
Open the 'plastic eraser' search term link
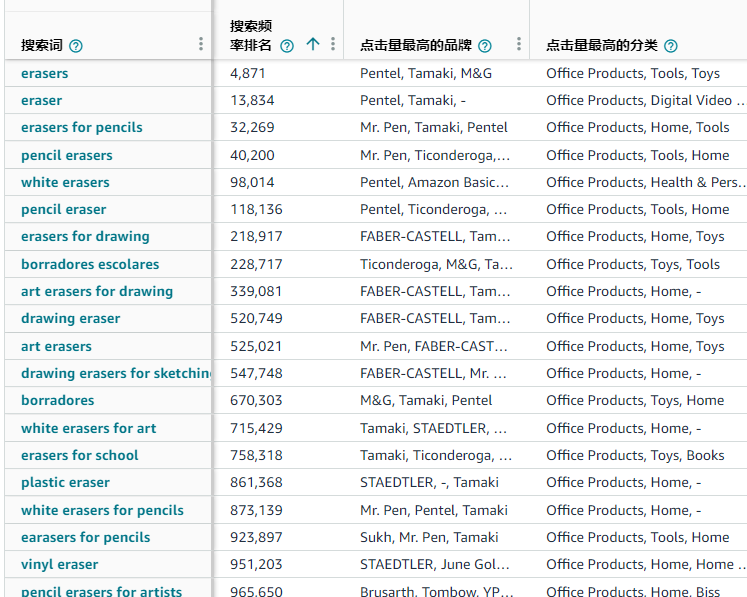tap(65, 483)
